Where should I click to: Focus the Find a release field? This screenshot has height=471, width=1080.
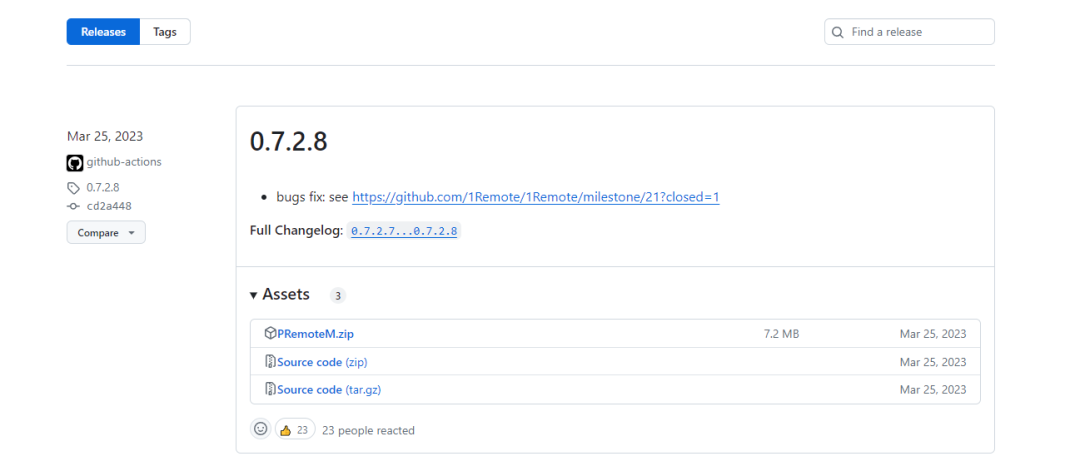[920, 32]
